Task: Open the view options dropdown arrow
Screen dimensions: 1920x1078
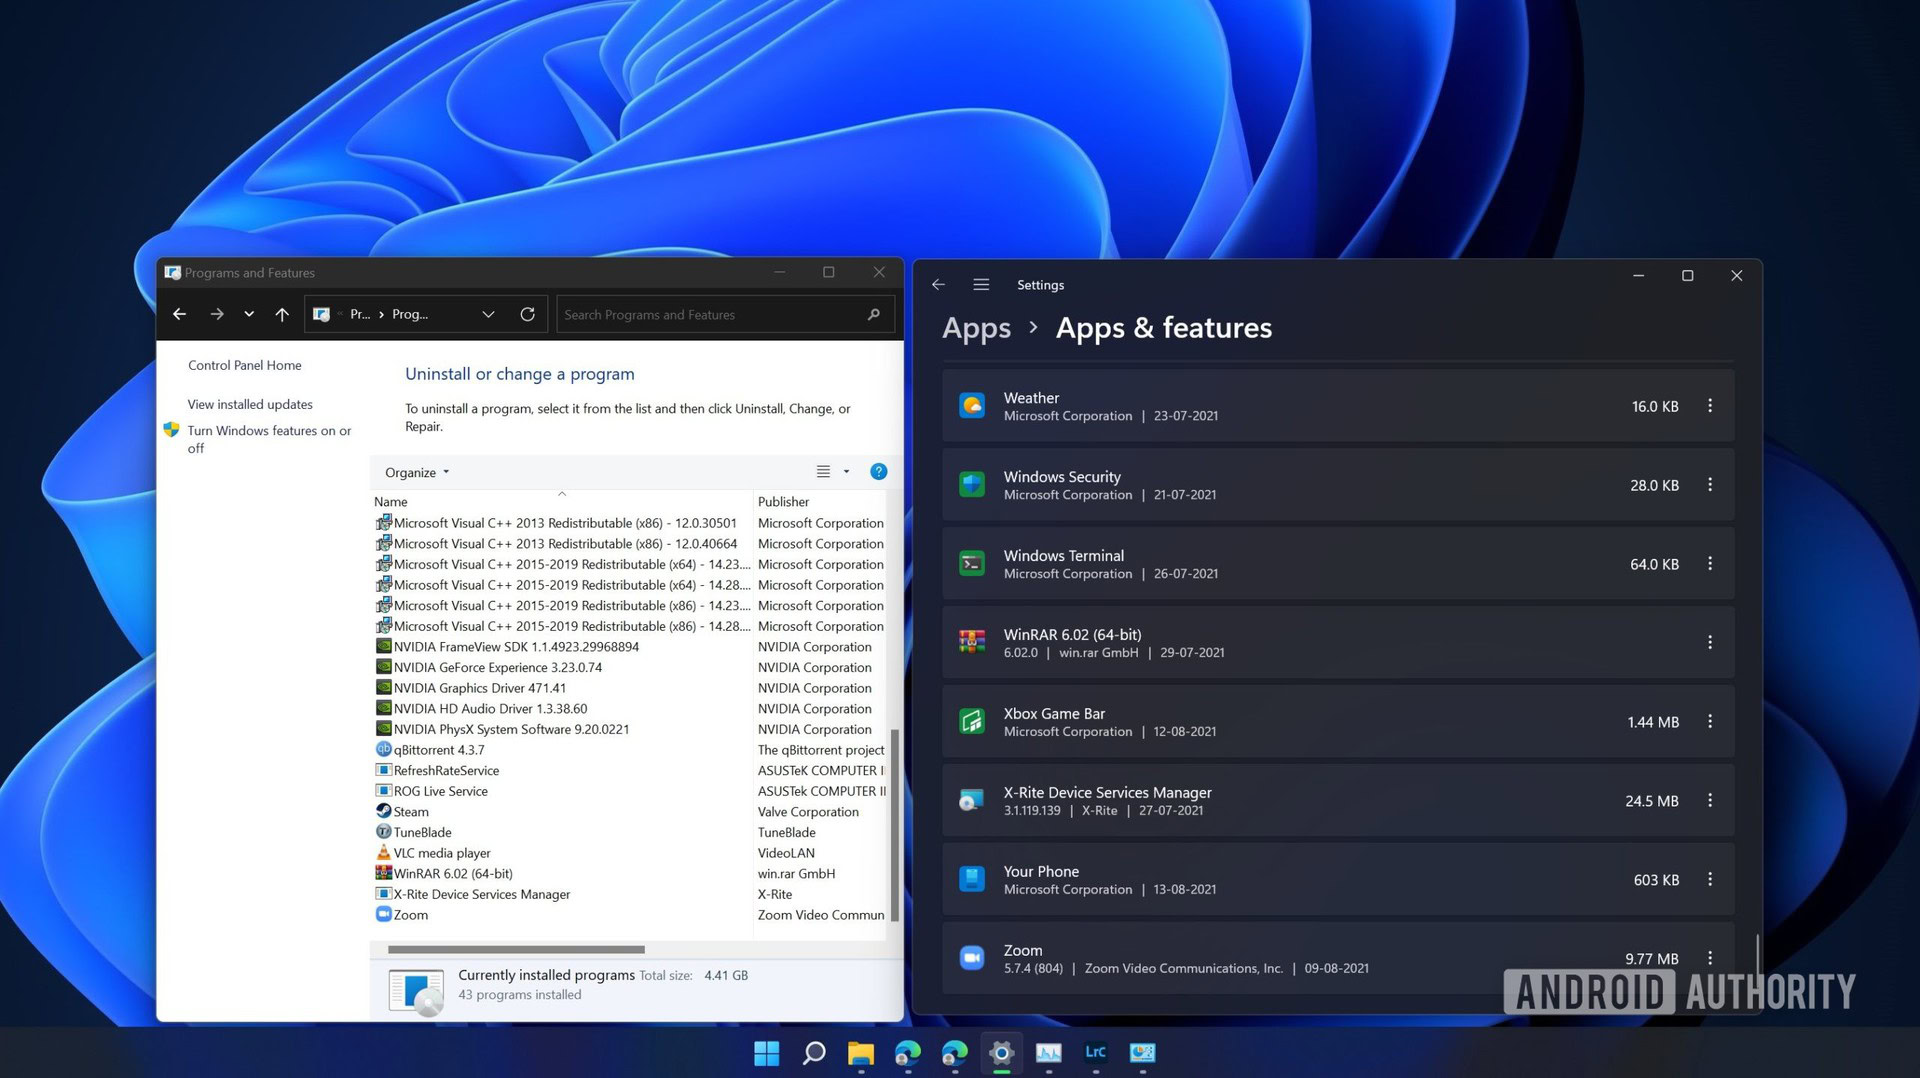Action: (846, 472)
